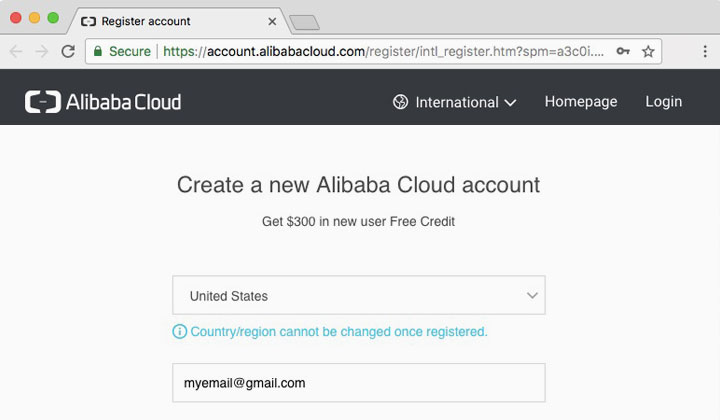The width and height of the screenshot is (720, 420).
Task: Go to Homepage link in header
Action: [x=581, y=101]
